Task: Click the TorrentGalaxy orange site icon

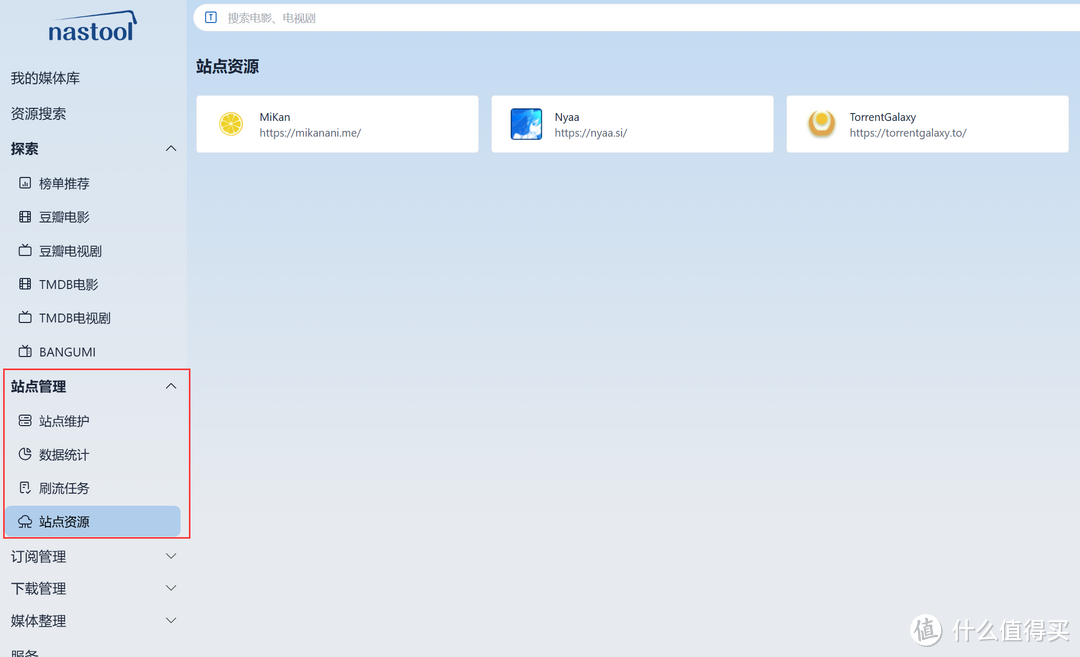Action: tap(821, 124)
